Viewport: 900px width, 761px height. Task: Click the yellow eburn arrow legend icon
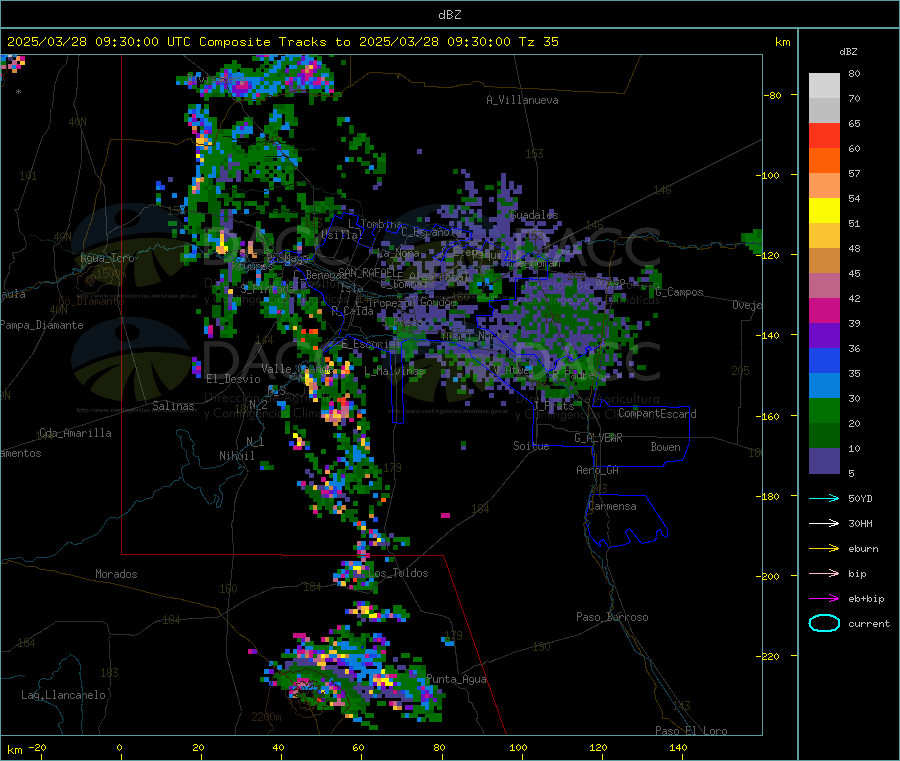(824, 548)
